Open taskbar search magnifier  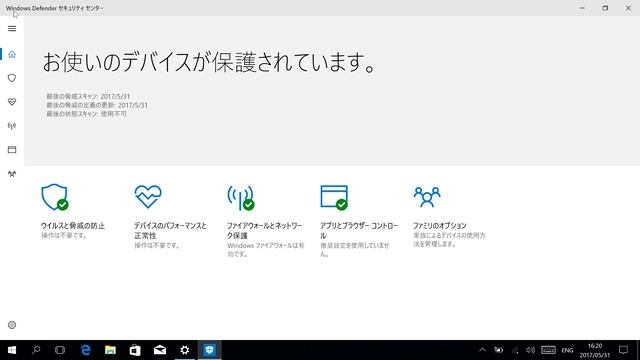coord(36,350)
